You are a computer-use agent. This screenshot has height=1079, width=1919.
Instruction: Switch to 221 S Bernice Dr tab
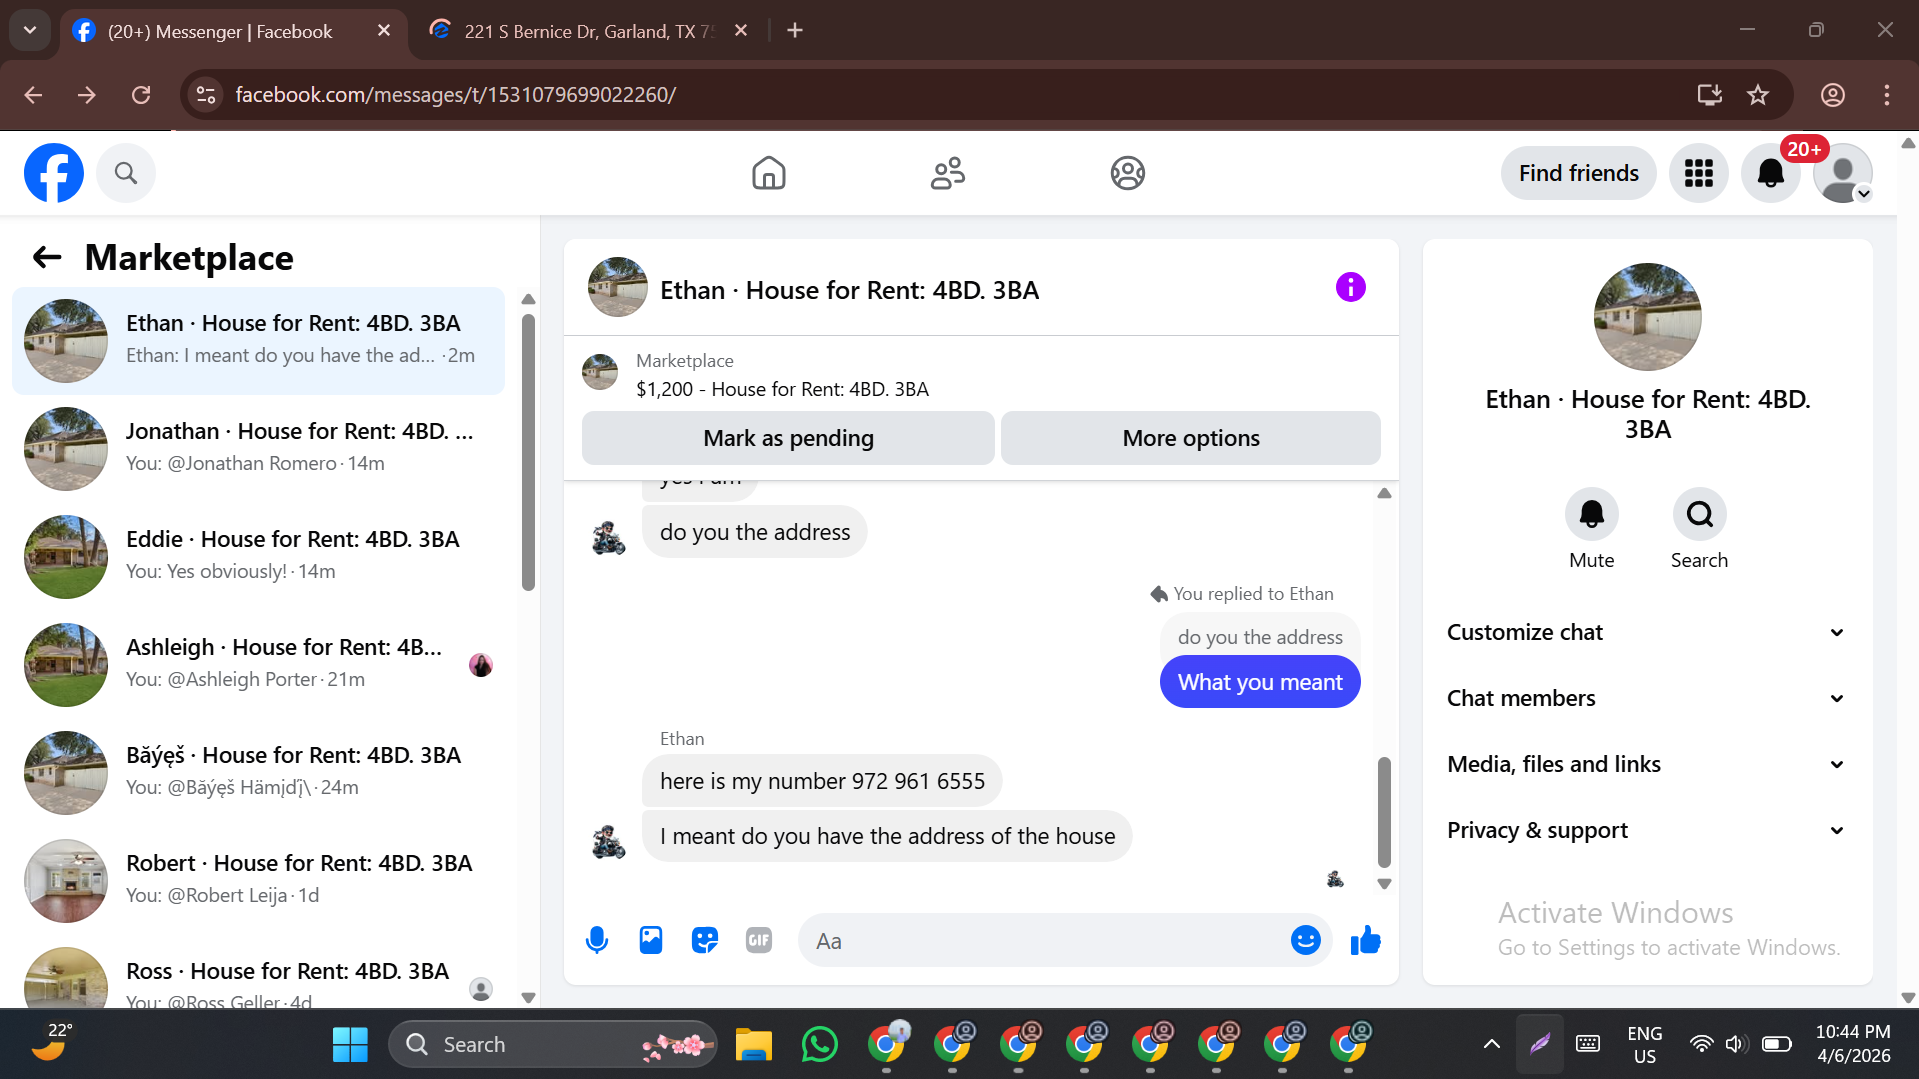pyautogui.click(x=588, y=31)
